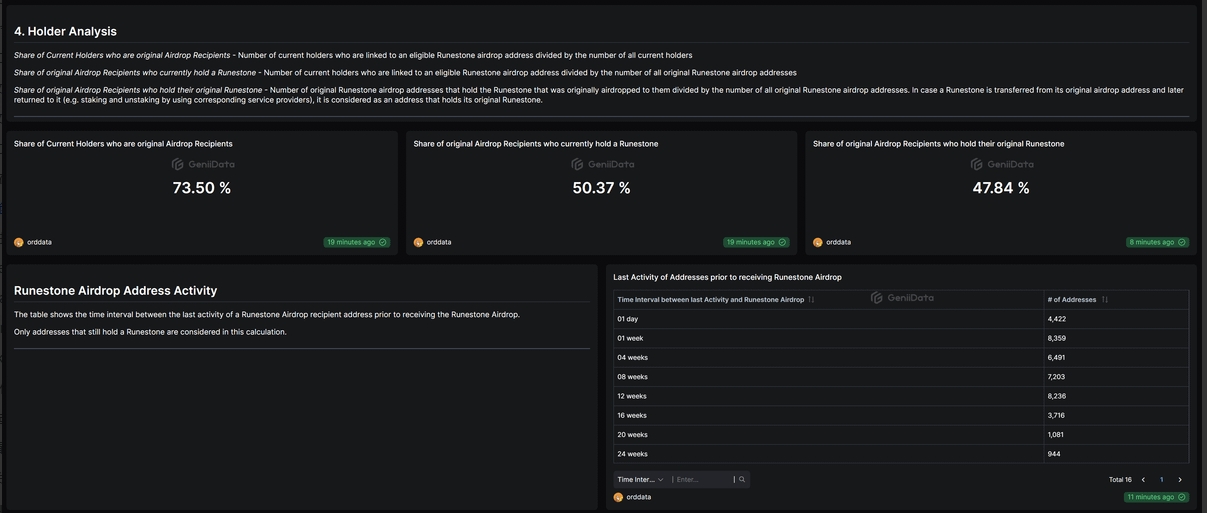Click orddata avatar in the 47.84 % card
This screenshot has height=513, width=1207.
point(818,242)
